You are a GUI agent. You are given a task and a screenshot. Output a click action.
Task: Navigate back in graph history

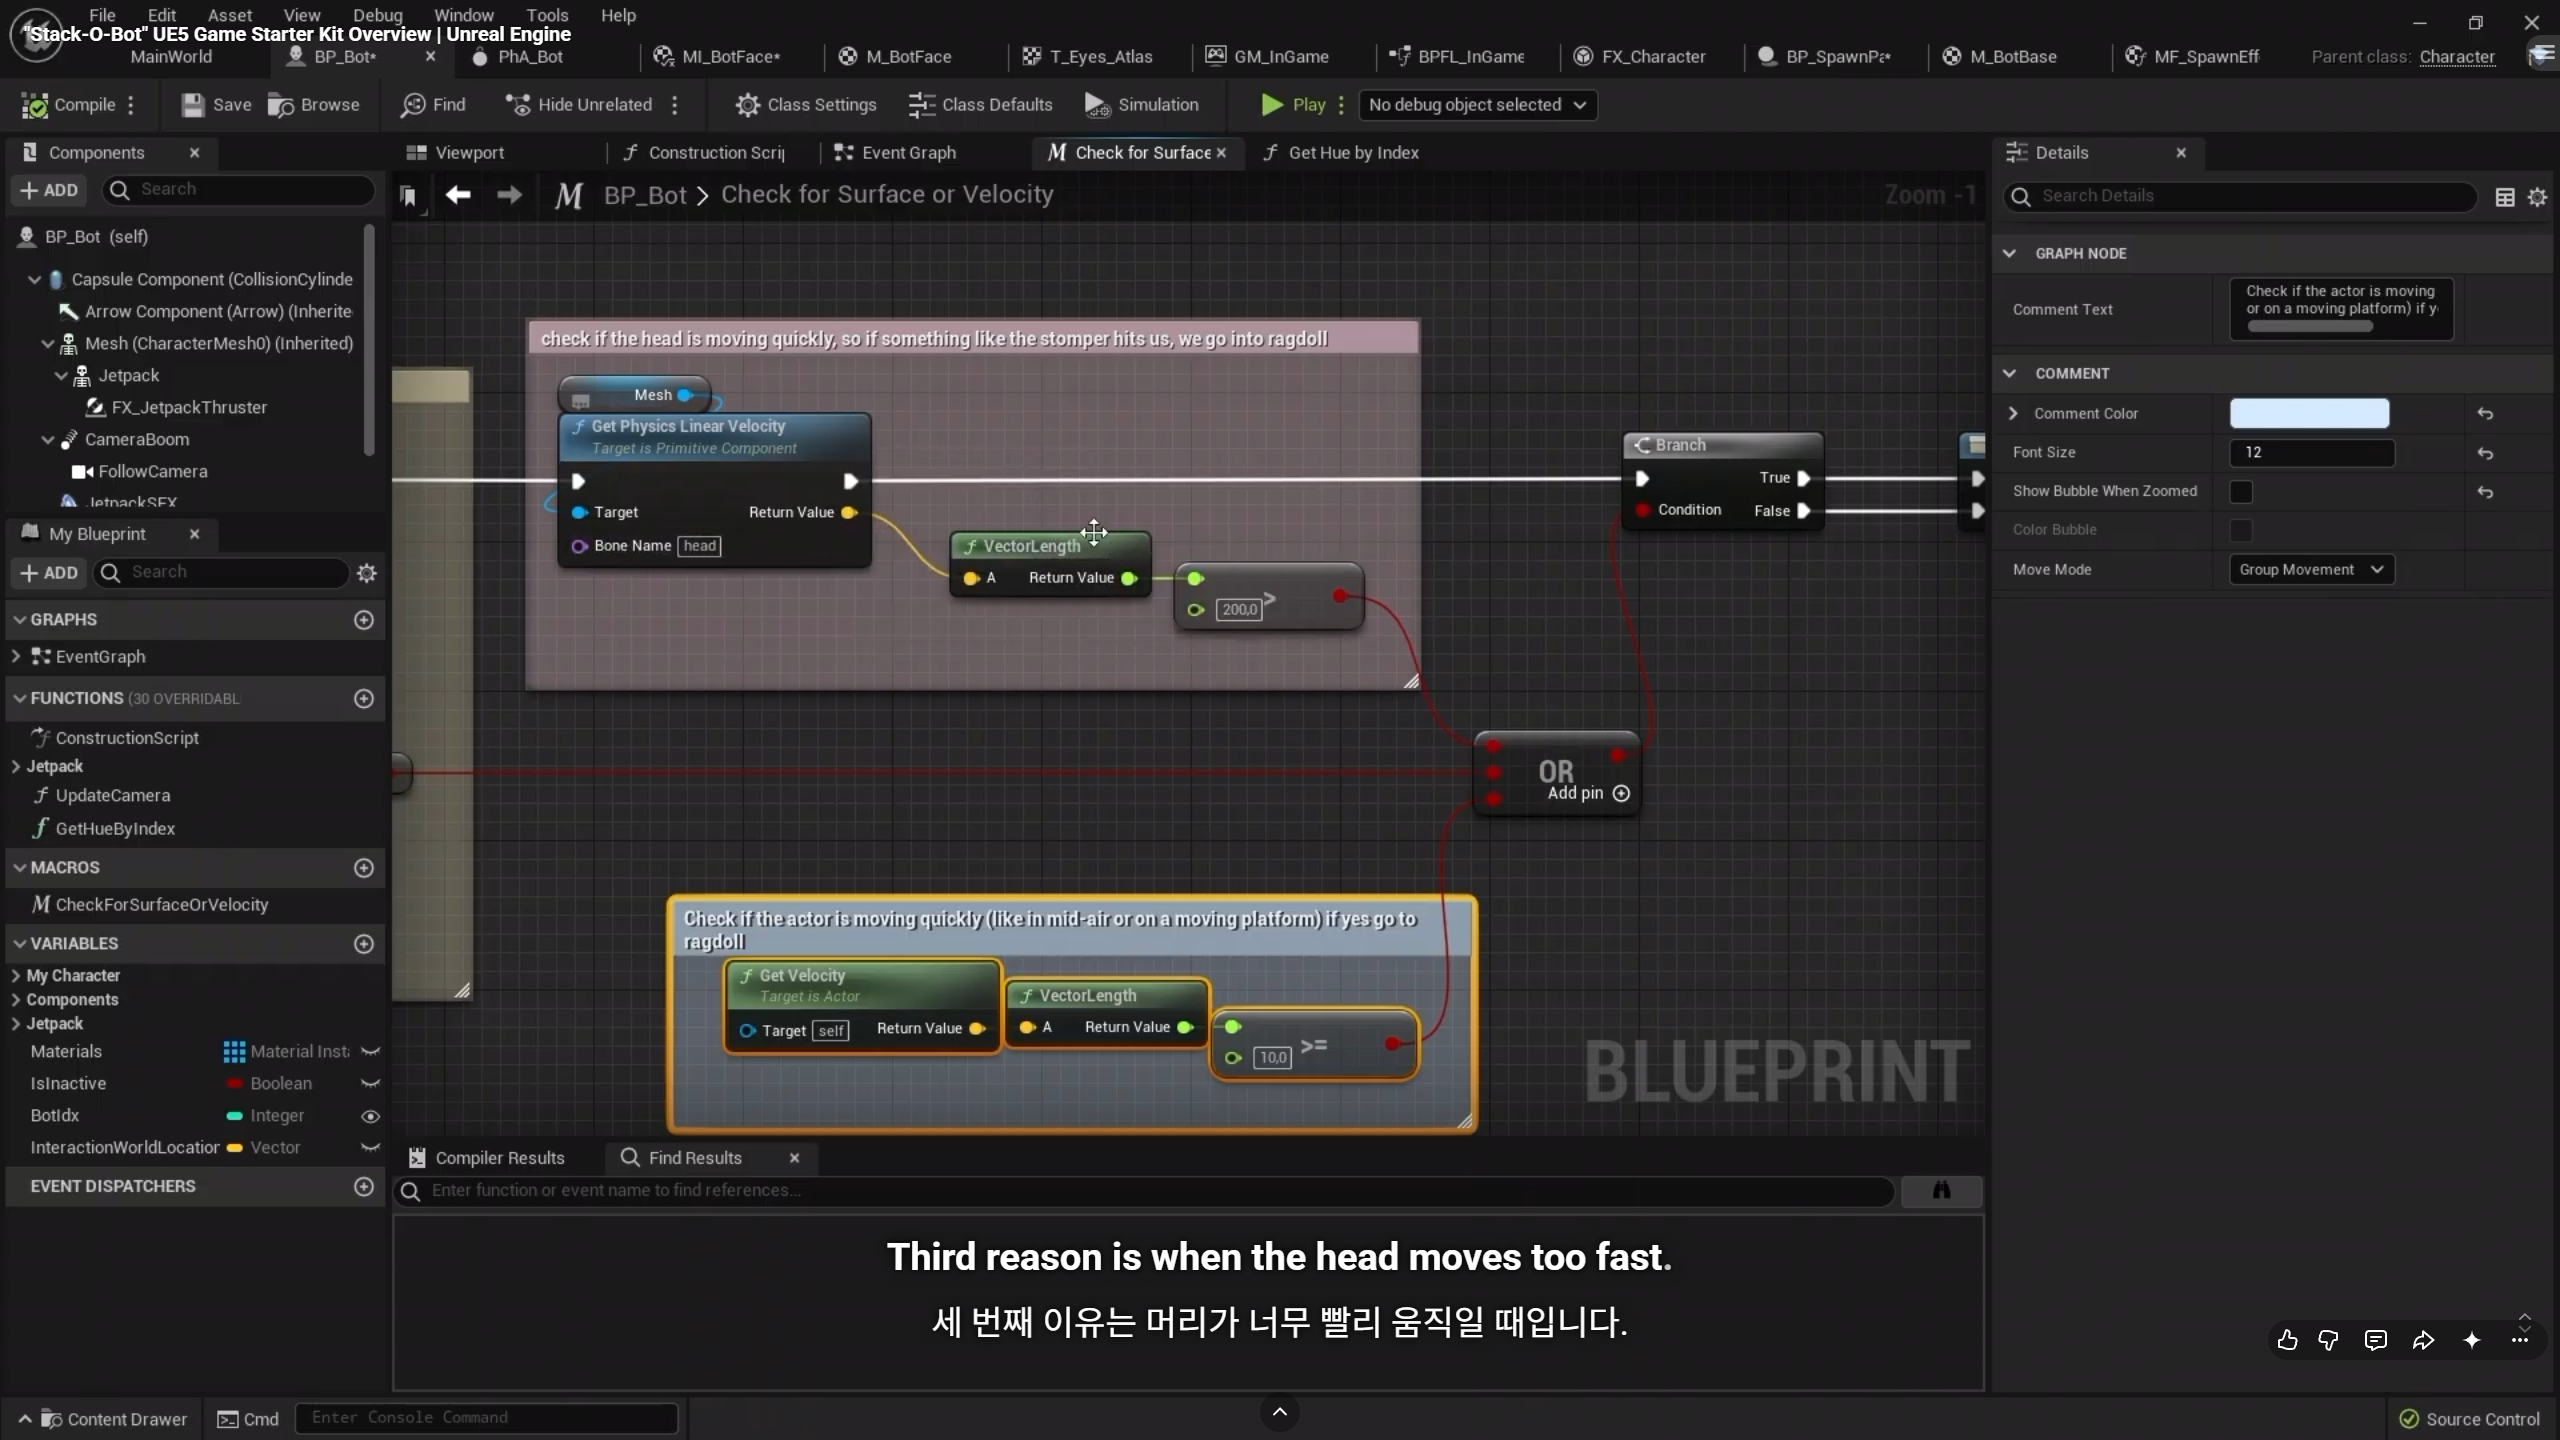(458, 195)
